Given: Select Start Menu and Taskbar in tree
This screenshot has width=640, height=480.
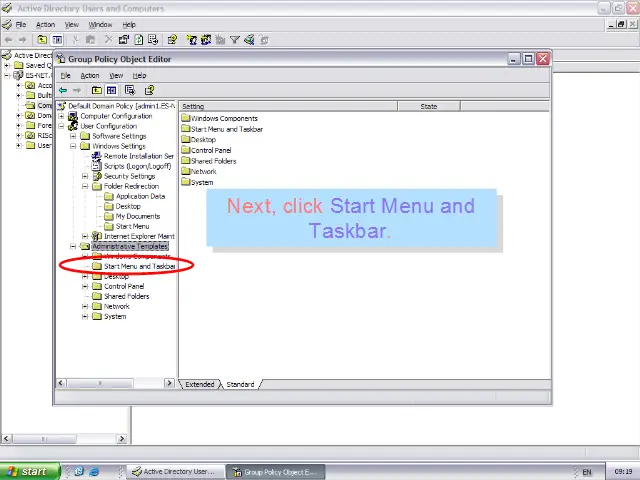Looking at the screenshot, I should pos(140,267).
